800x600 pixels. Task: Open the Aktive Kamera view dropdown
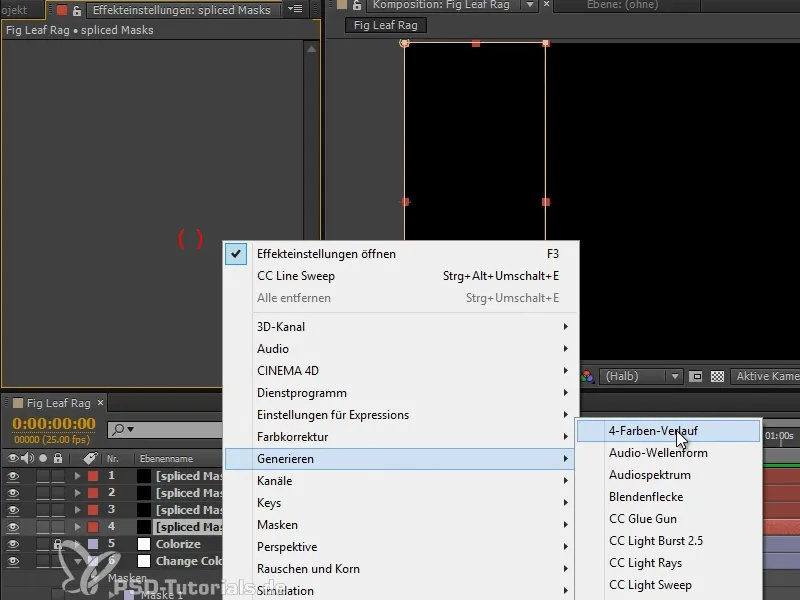pyautogui.click(x=765, y=377)
